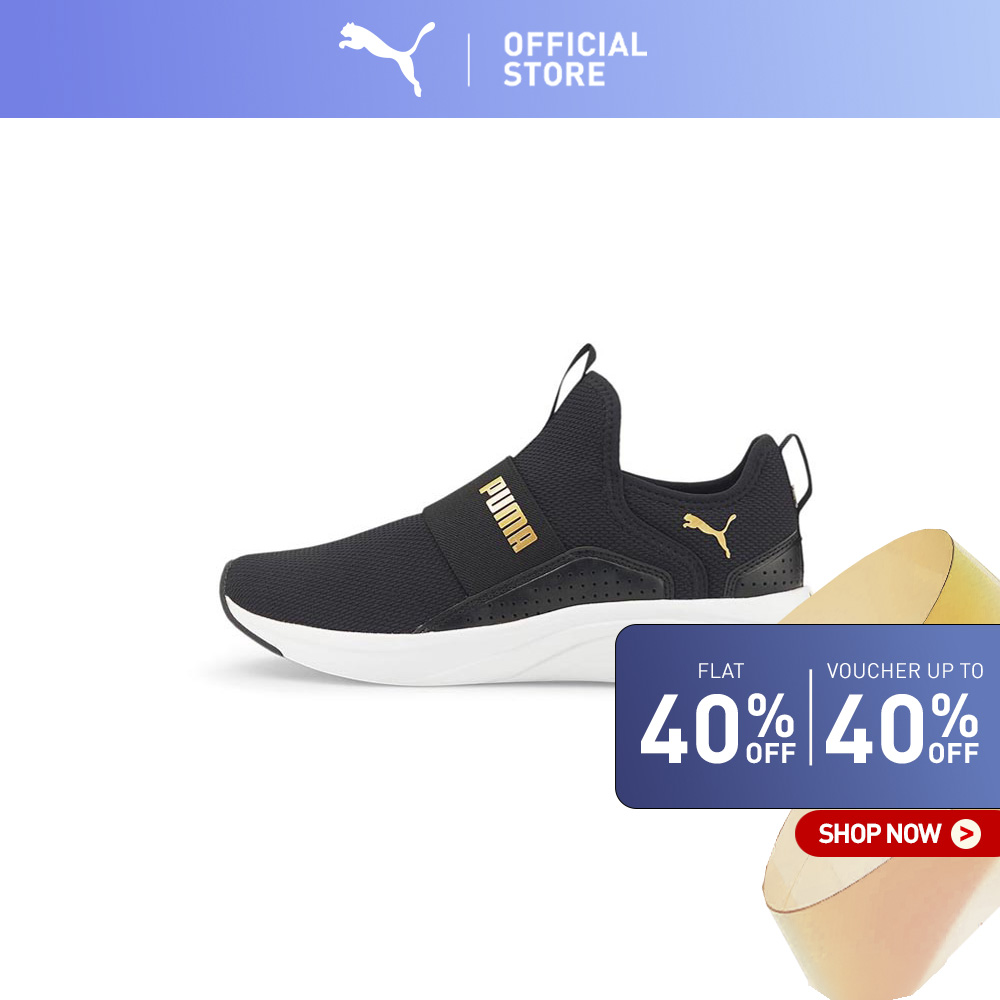The height and width of the screenshot is (1000, 1000).
Task: Click the VOUCHER UP TO 40% OFF offer
Action: (903, 713)
